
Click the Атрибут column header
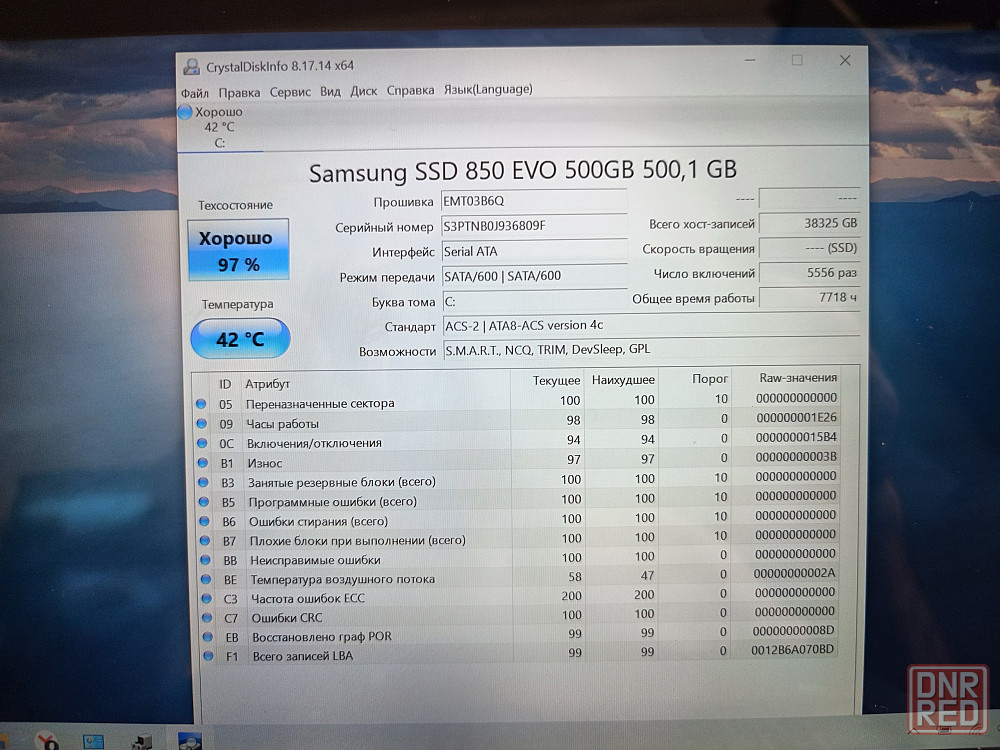tap(268, 384)
